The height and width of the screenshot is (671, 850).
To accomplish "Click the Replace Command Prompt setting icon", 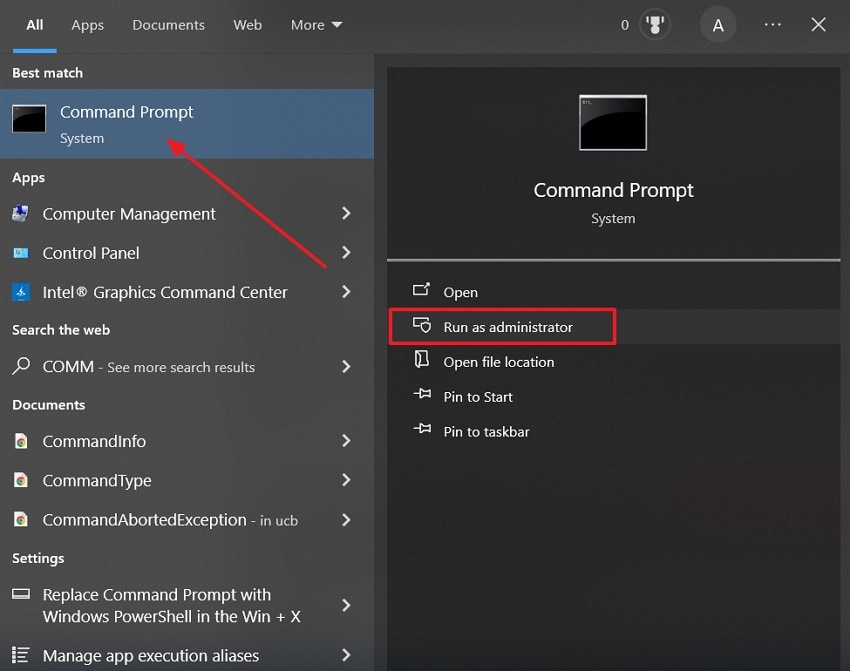I will point(21,594).
